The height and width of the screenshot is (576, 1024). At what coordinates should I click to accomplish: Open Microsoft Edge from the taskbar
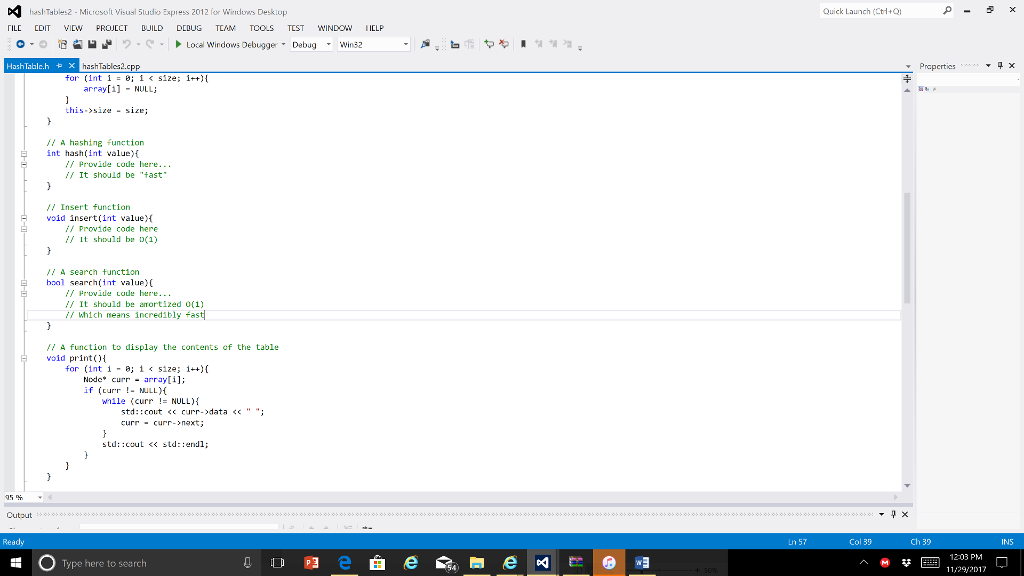[x=345, y=563]
